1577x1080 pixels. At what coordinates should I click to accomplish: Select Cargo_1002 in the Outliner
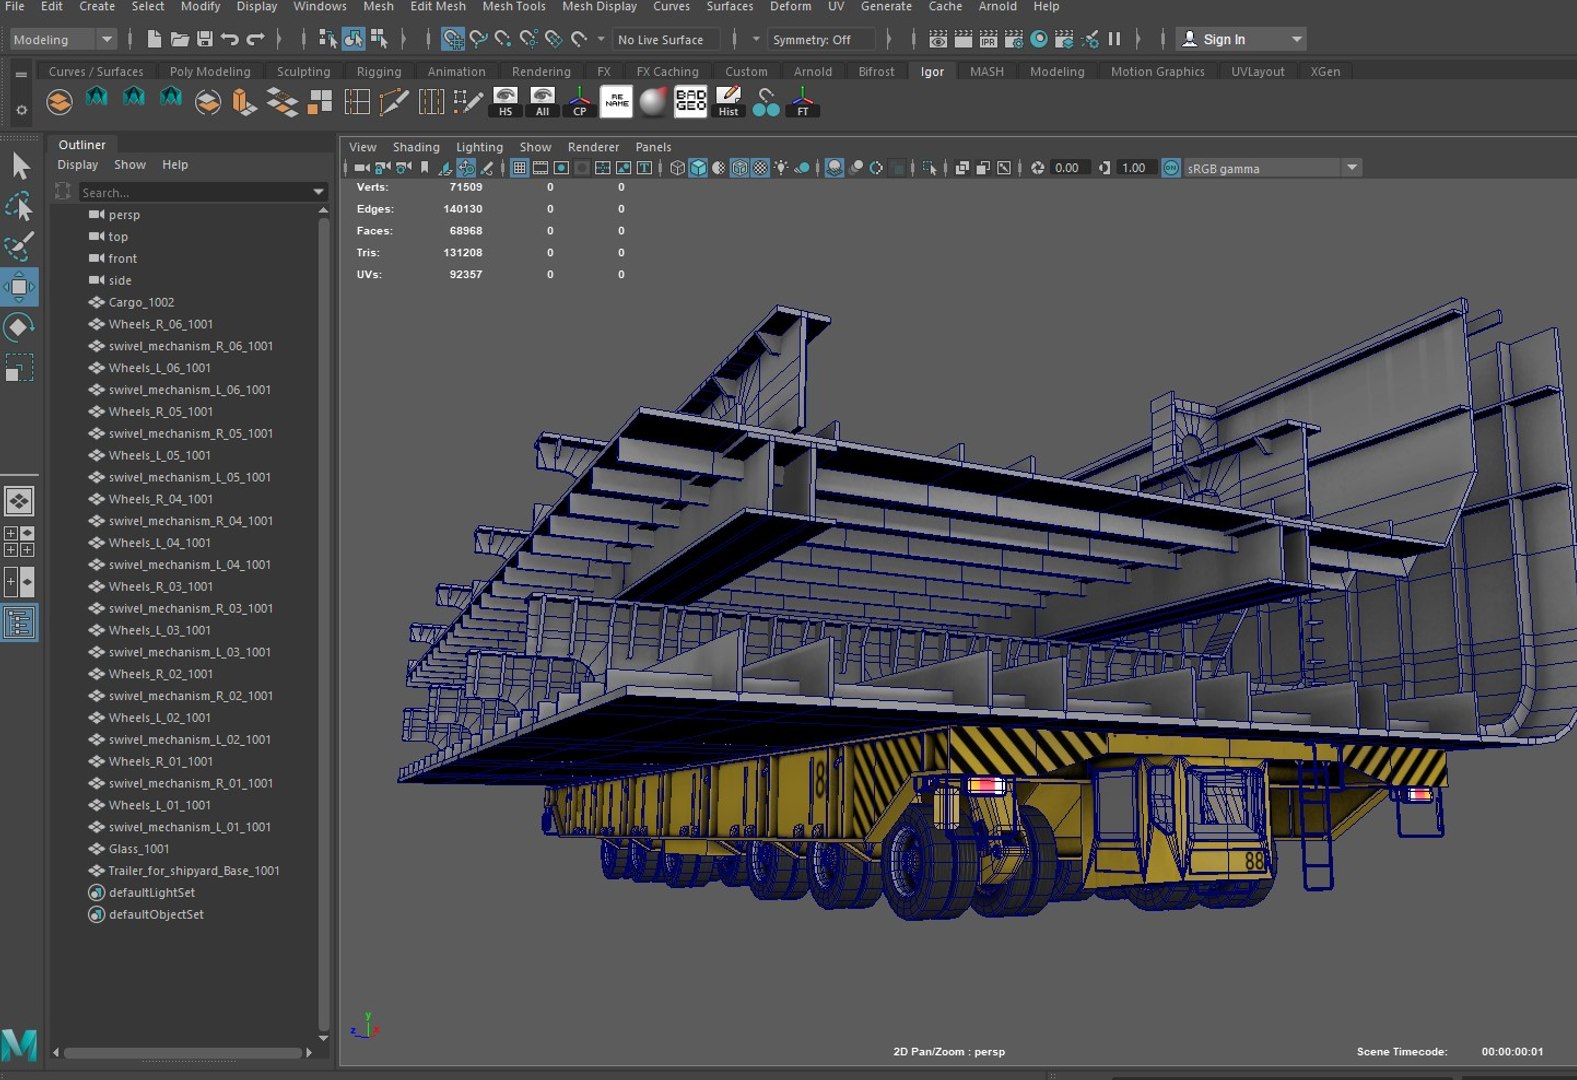141,302
